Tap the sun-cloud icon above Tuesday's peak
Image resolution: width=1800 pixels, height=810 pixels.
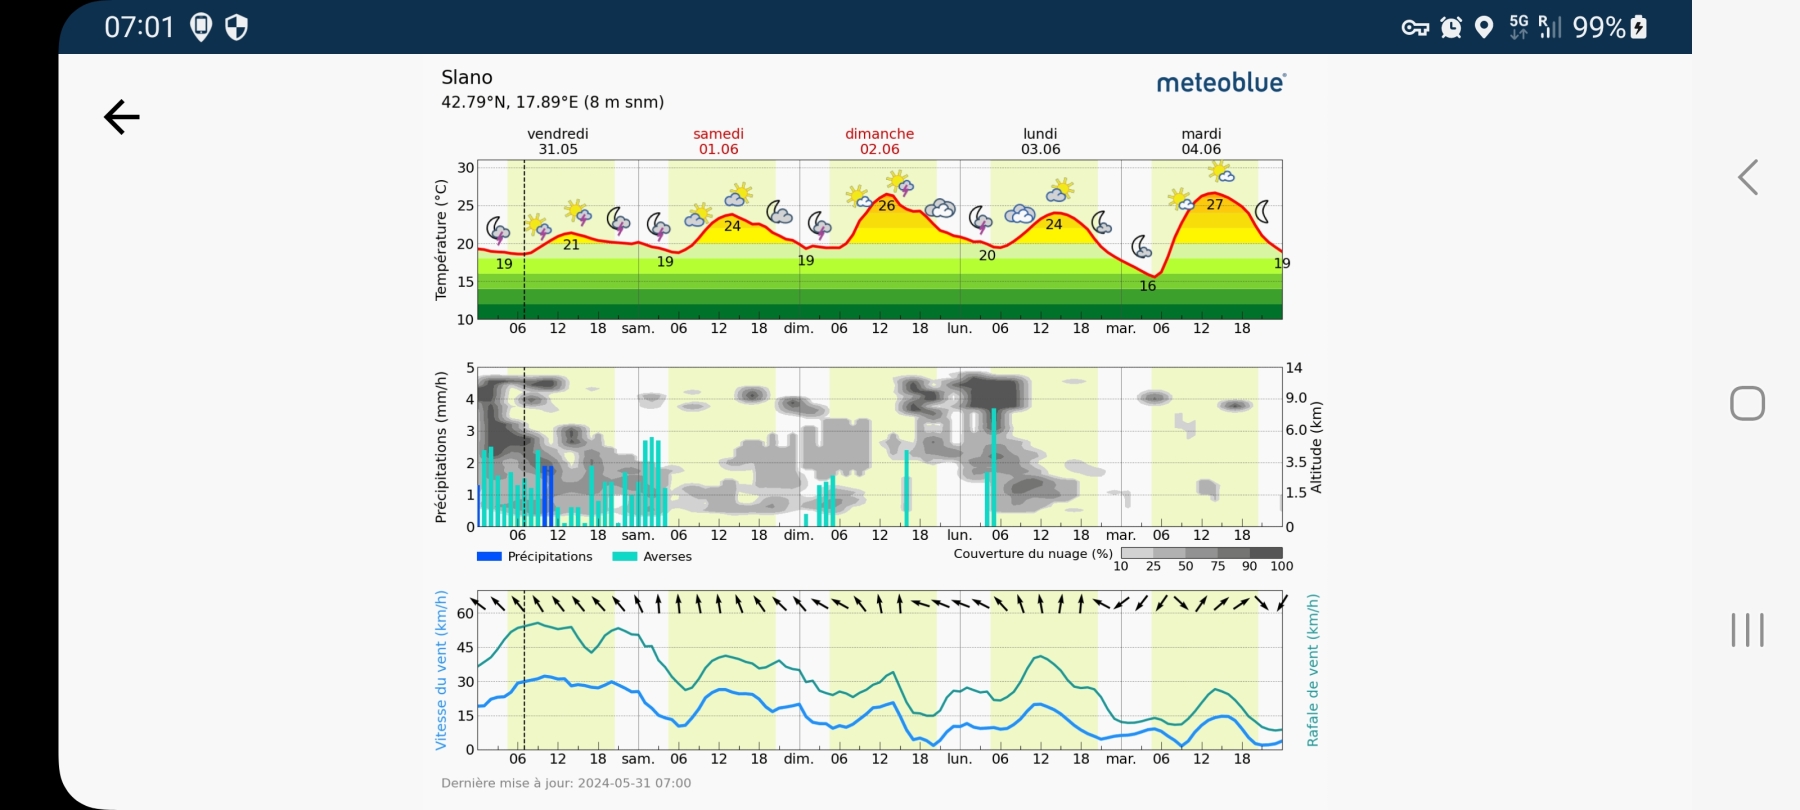(1221, 172)
